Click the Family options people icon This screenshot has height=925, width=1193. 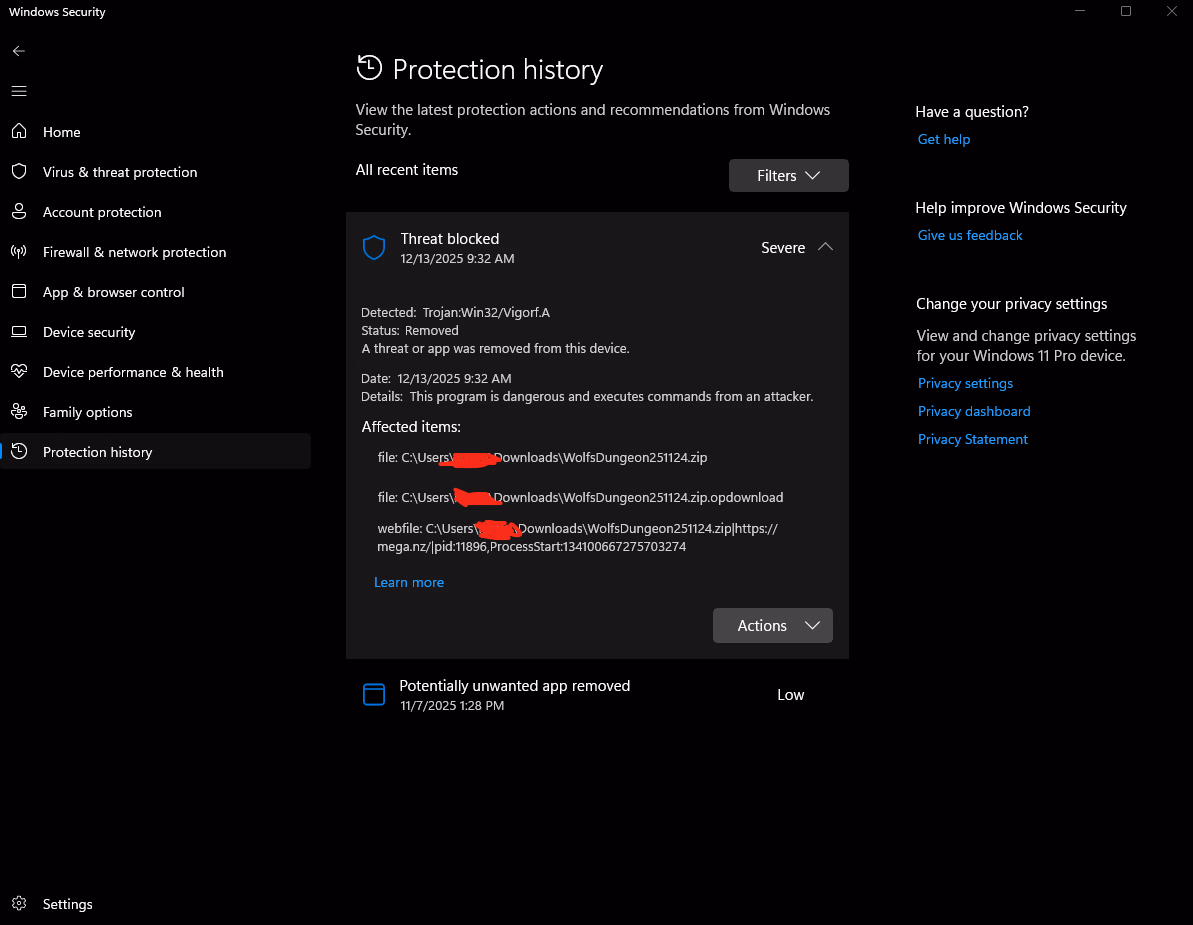(x=19, y=412)
